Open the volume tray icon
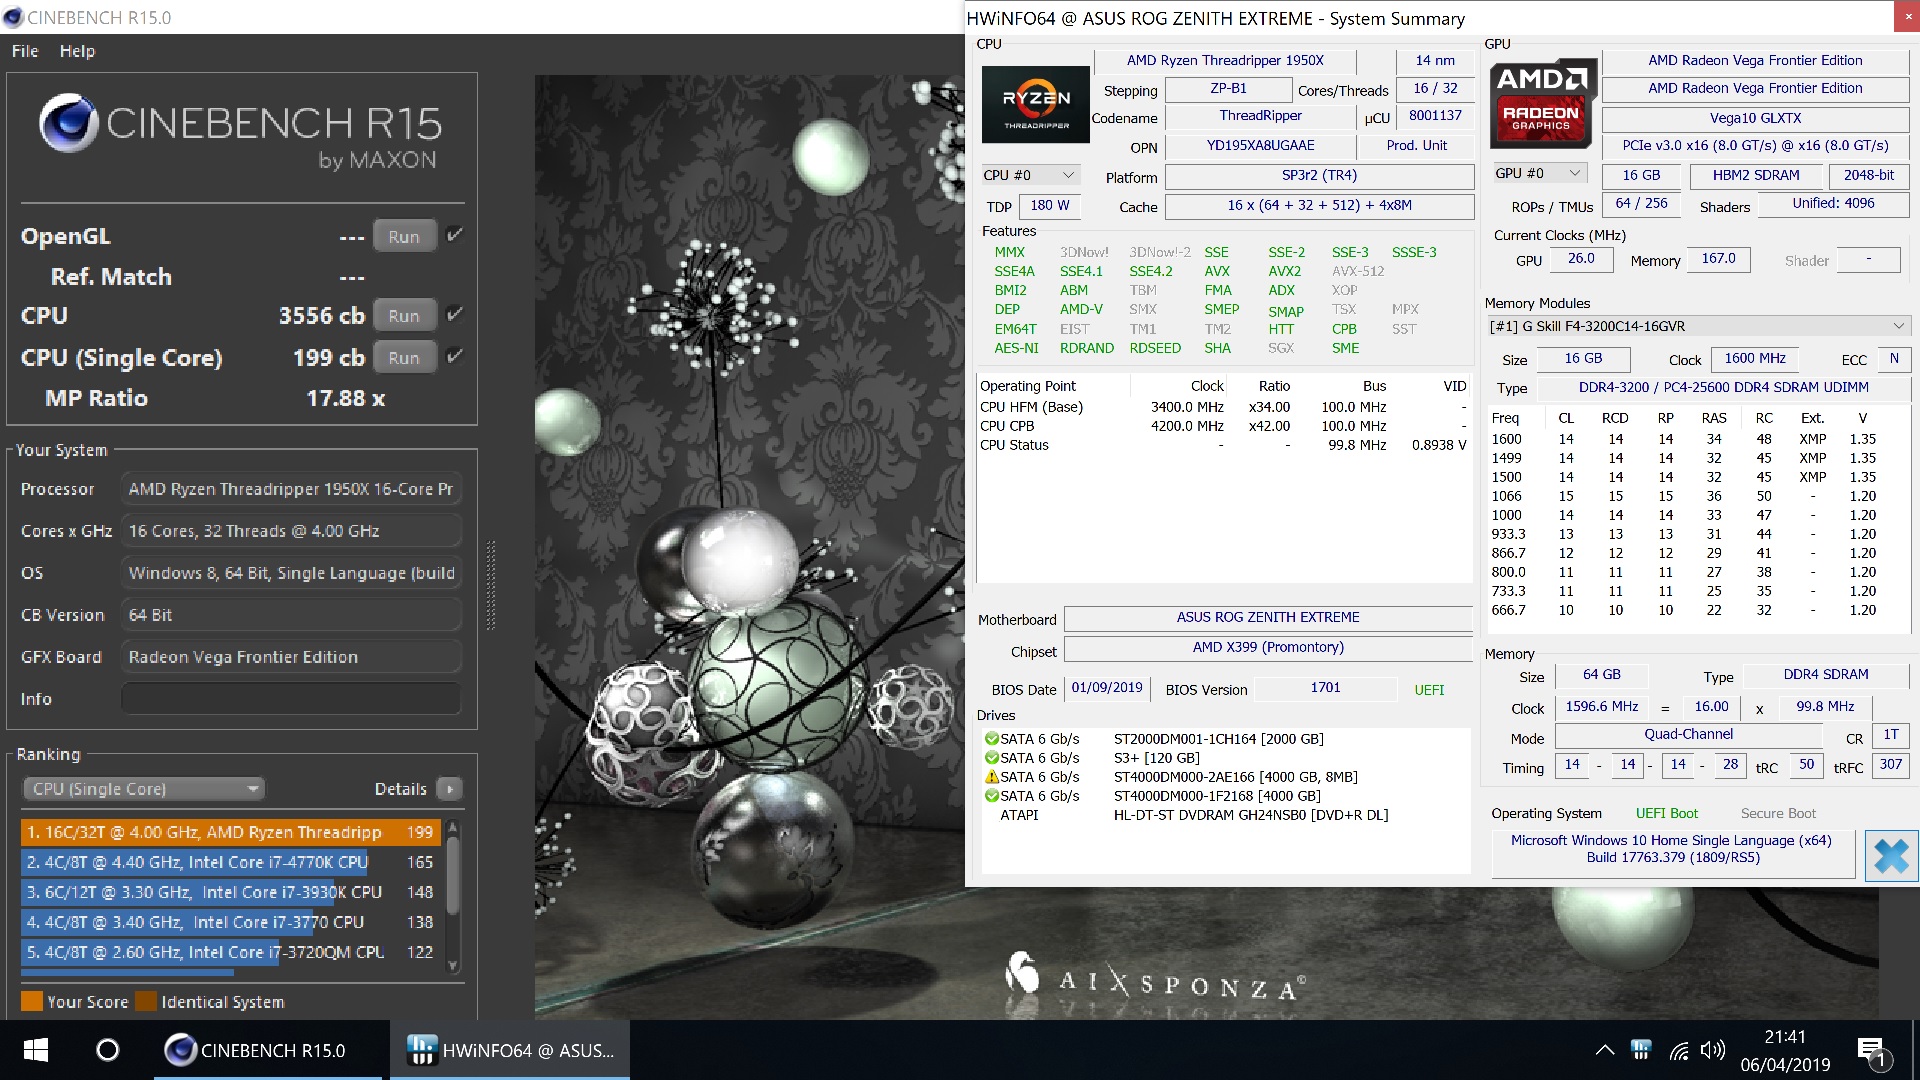The image size is (1920, 1080). tap(1713, 1050)
